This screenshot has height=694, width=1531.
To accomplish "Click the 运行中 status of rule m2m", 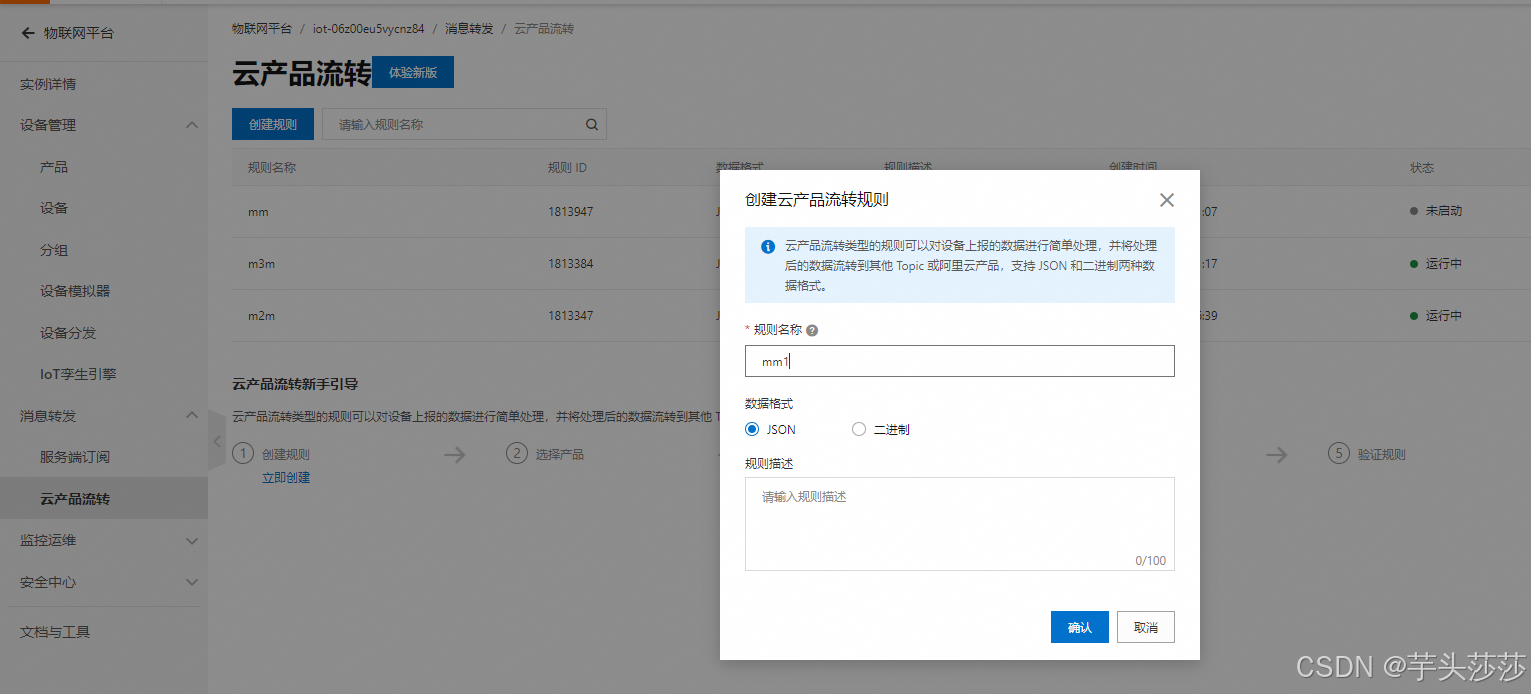I will tap(1436, 316).
